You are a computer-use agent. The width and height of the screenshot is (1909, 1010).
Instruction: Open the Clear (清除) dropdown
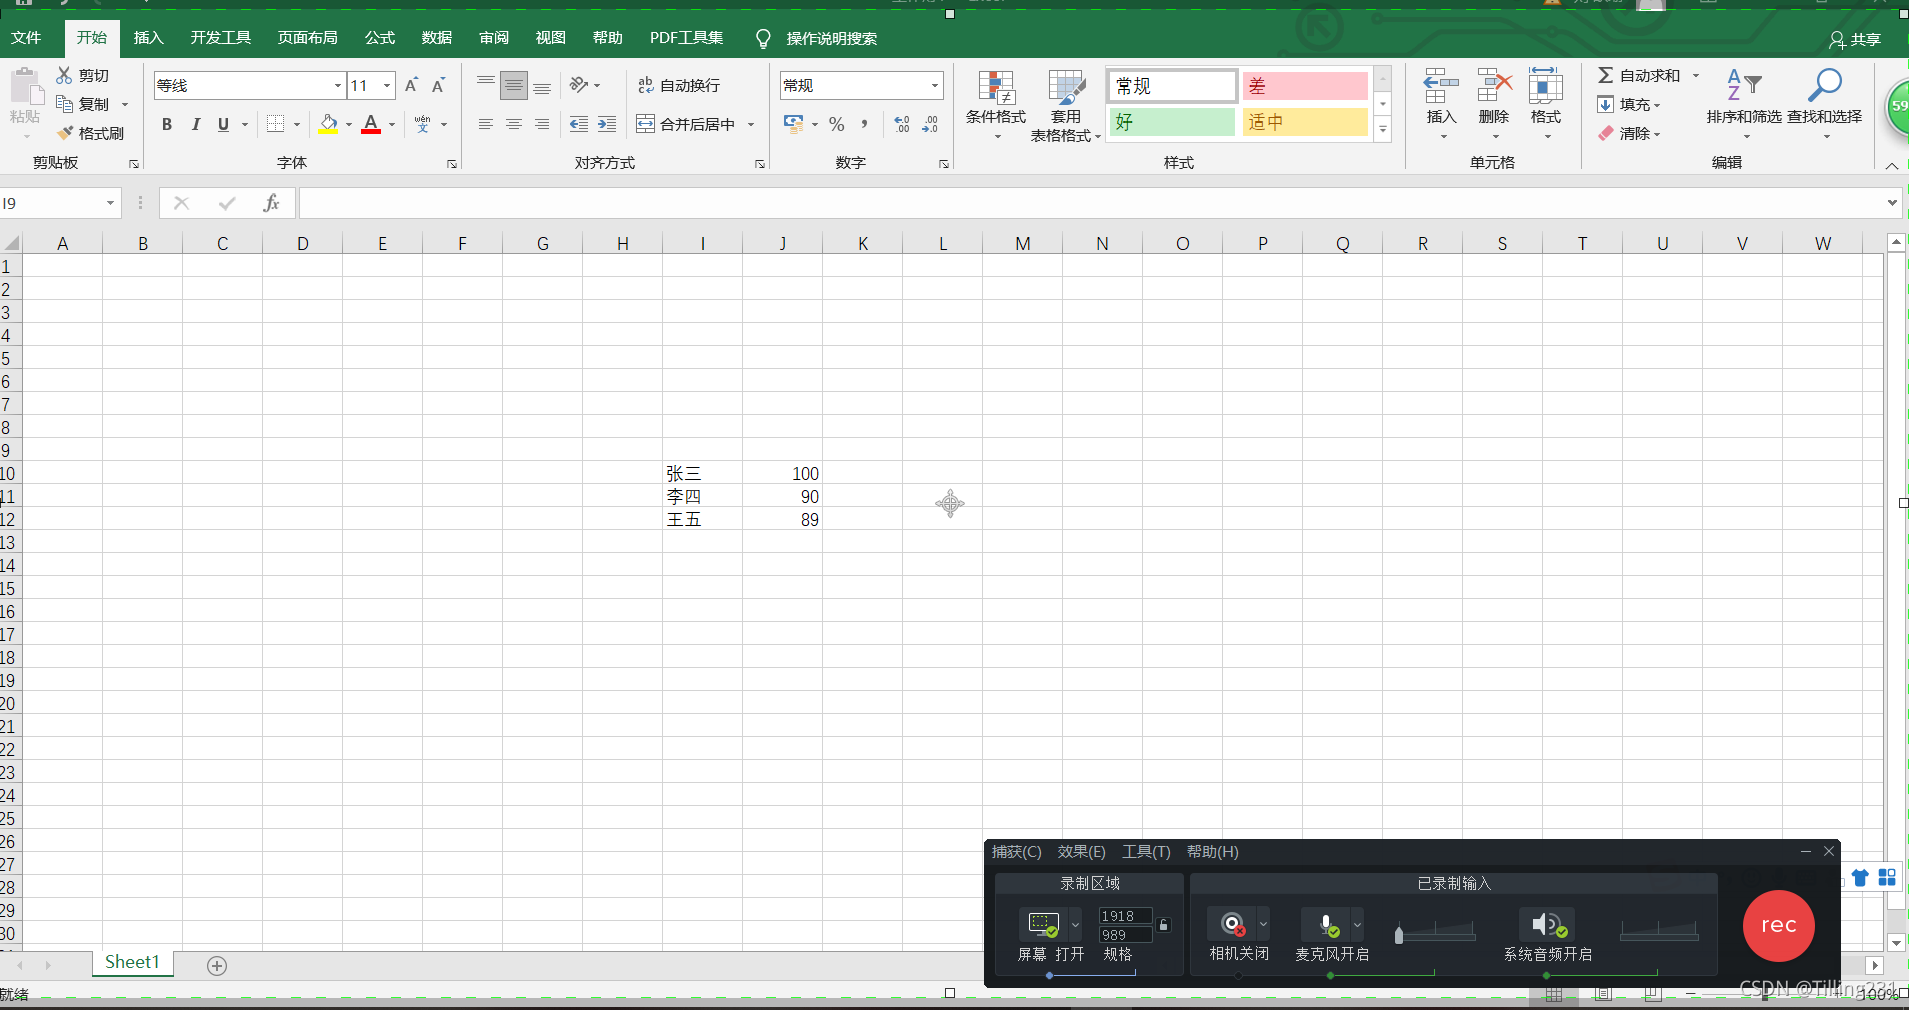click(x=1629, y=133)
